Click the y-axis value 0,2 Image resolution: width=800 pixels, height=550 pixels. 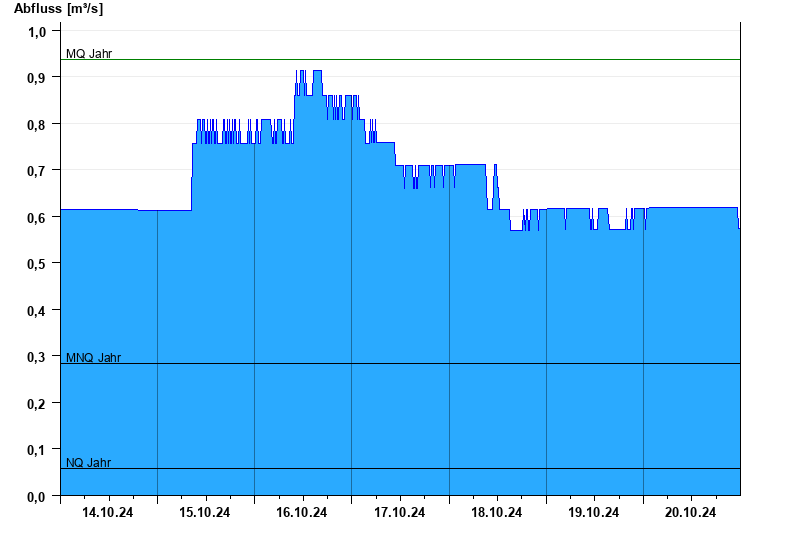click(37, 404)
